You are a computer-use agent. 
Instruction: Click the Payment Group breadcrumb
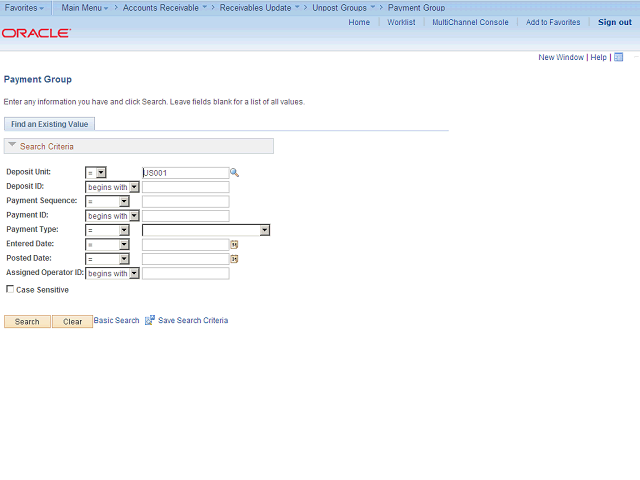[x=416, y=8]
